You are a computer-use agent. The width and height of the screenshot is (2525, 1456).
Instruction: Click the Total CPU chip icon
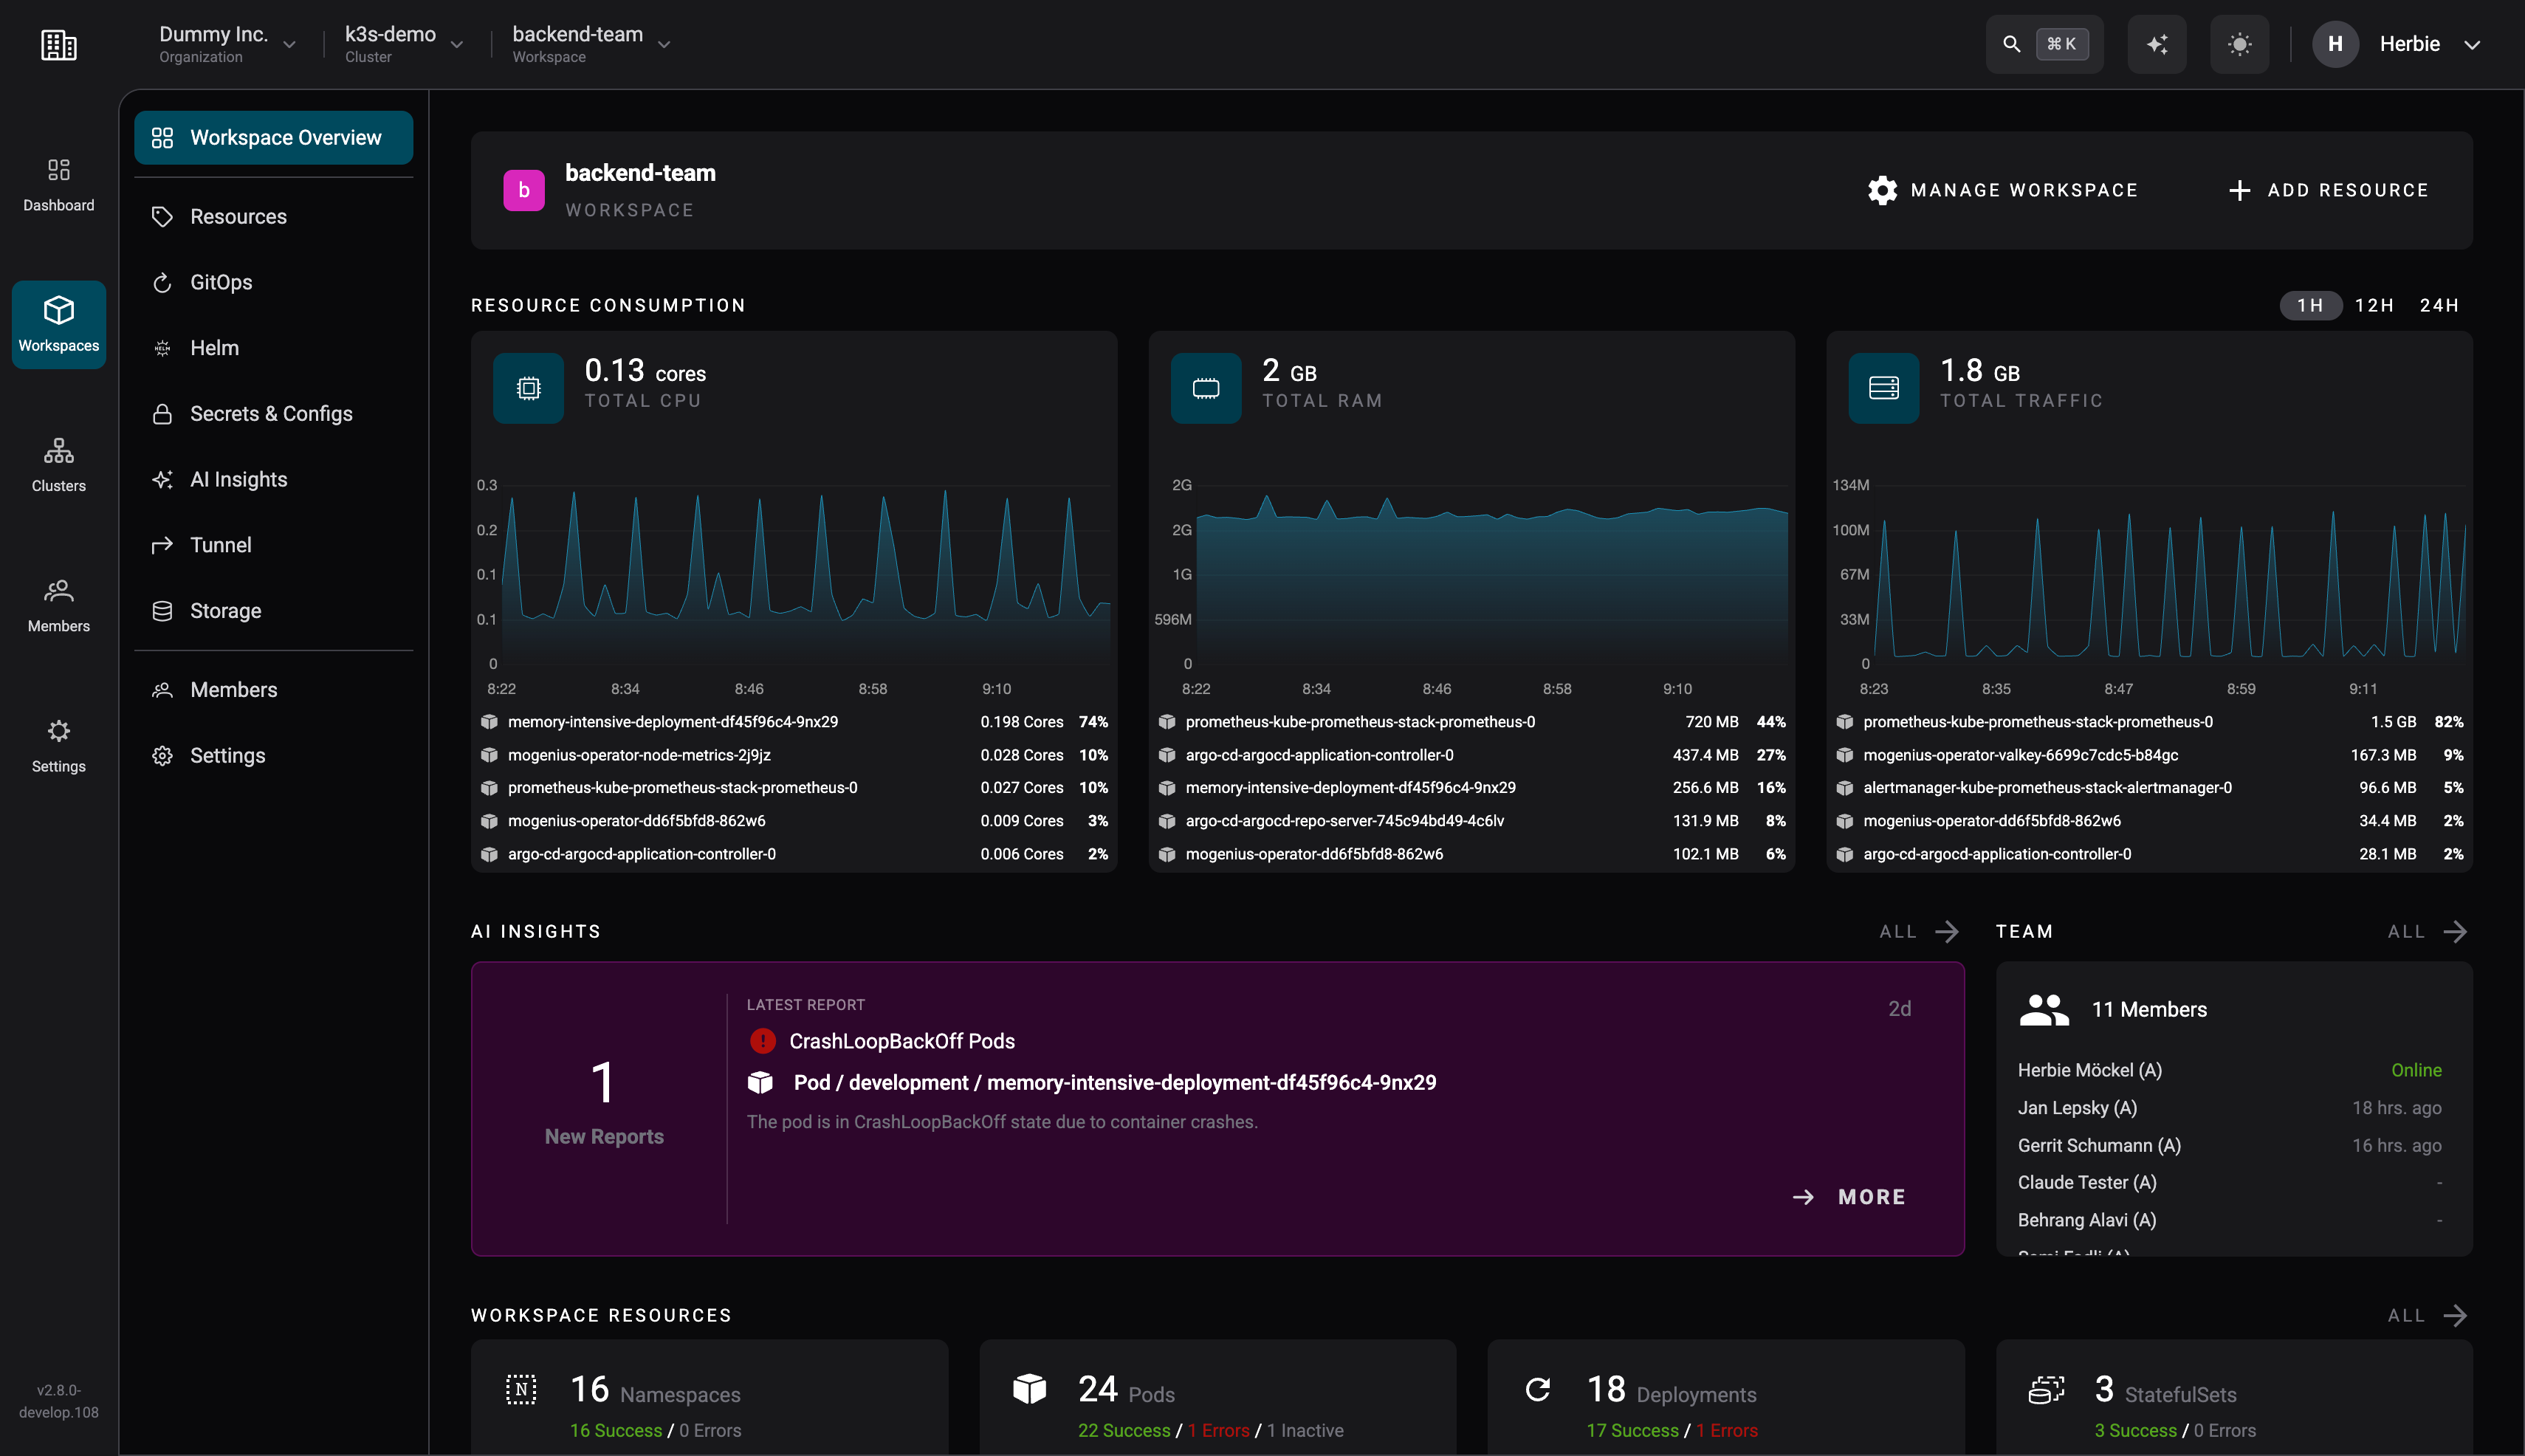528,388
